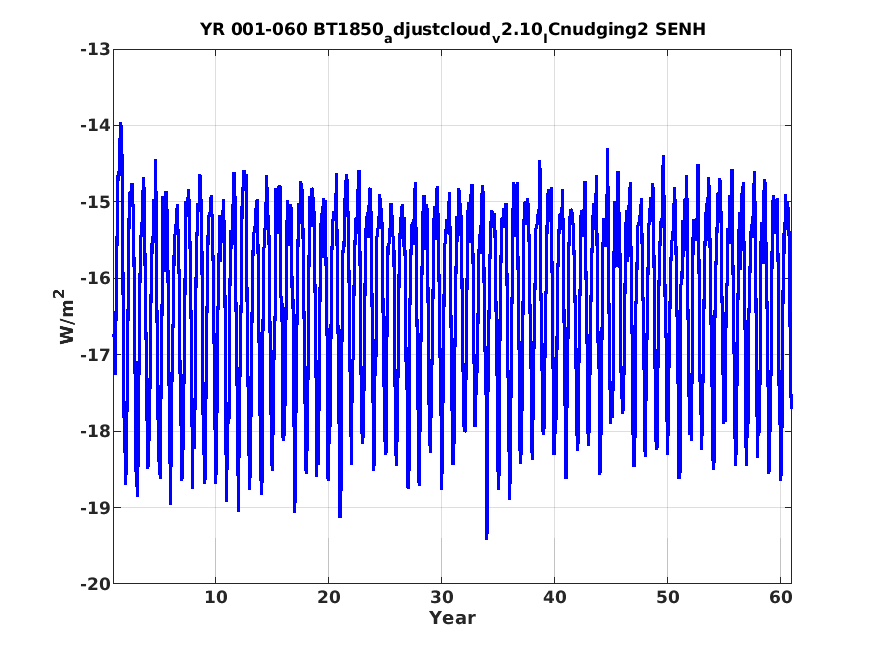The width and height of the screenshot is (875, 656).
Task: Click the y-axis tick label '-14'
Action: coord(95,126)
